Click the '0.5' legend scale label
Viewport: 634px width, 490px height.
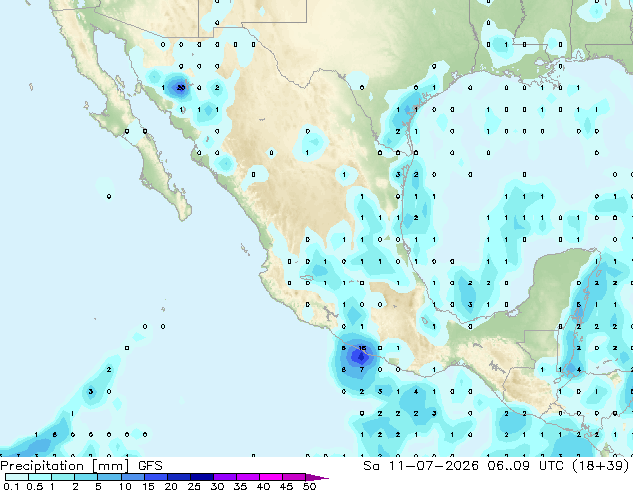tap(35, 486)
